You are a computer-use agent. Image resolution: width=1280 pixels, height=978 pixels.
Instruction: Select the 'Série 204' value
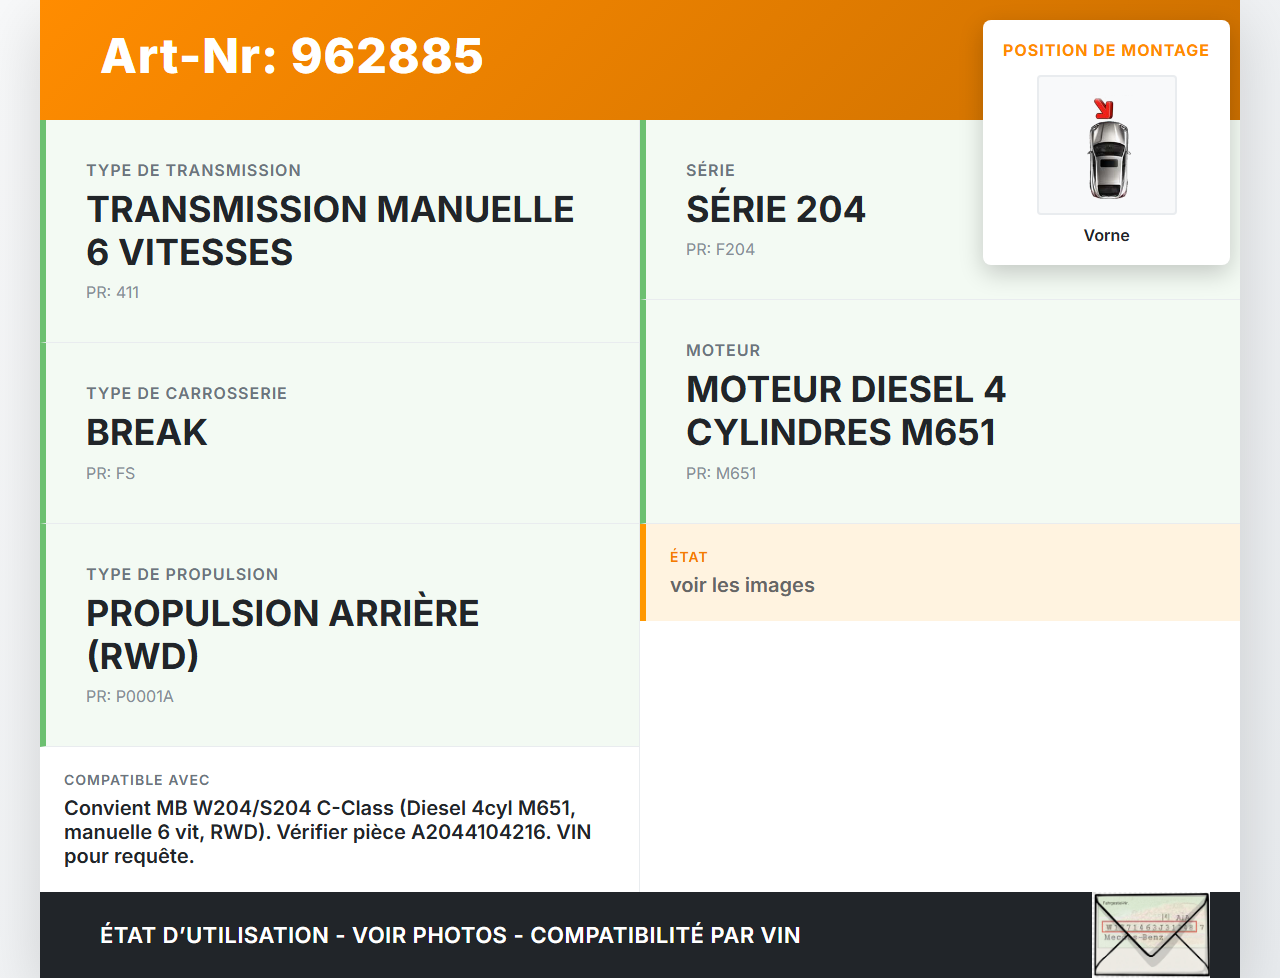click(x=775, y=209)
